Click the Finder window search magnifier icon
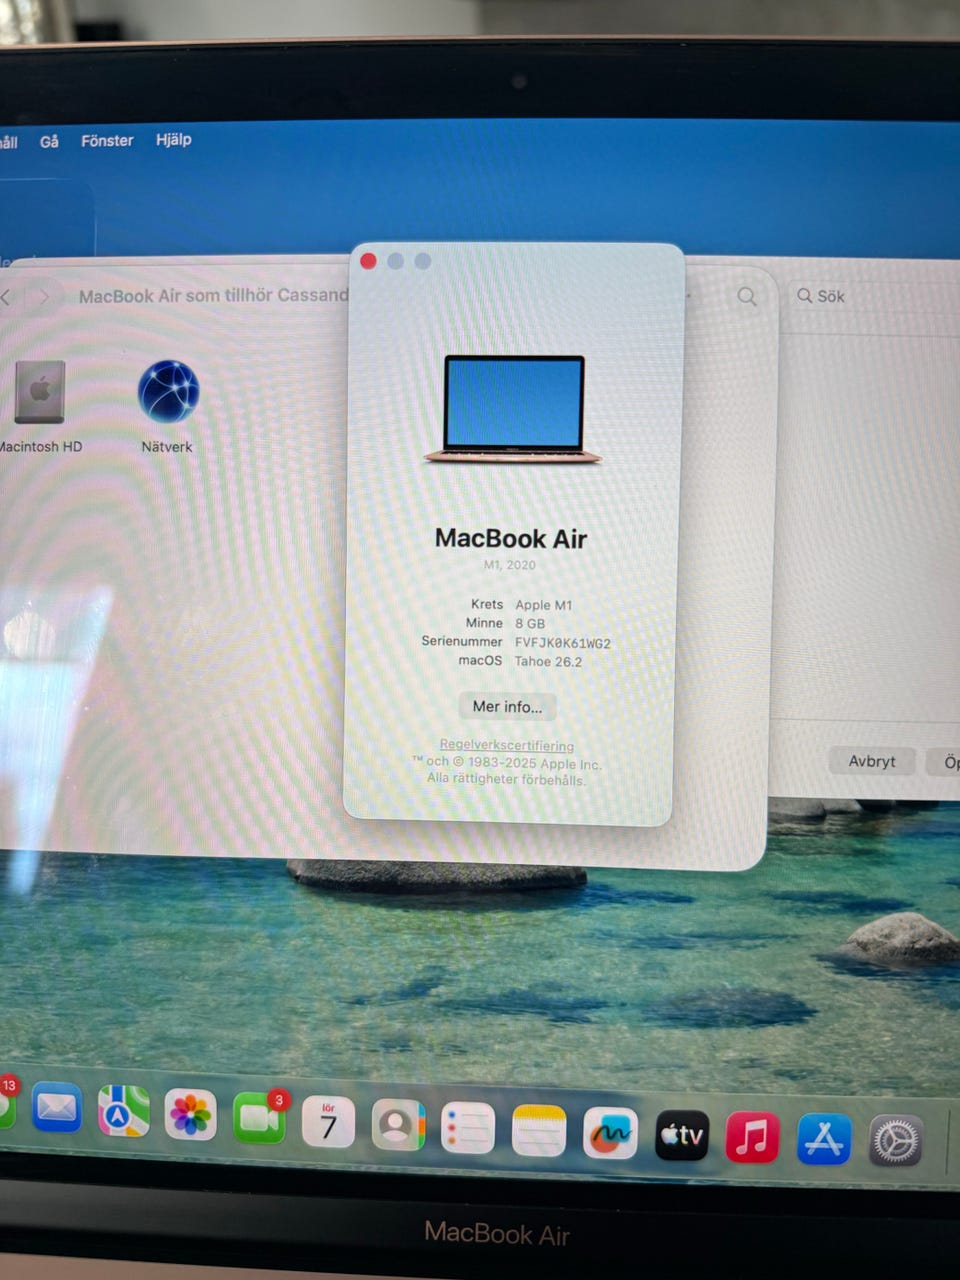 [x=747, y=297]
